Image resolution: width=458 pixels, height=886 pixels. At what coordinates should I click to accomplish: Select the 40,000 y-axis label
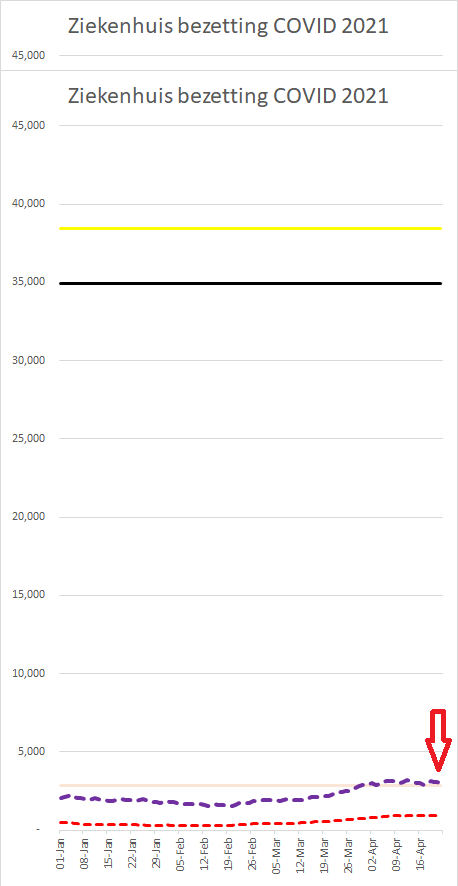[x=28, y=203]
